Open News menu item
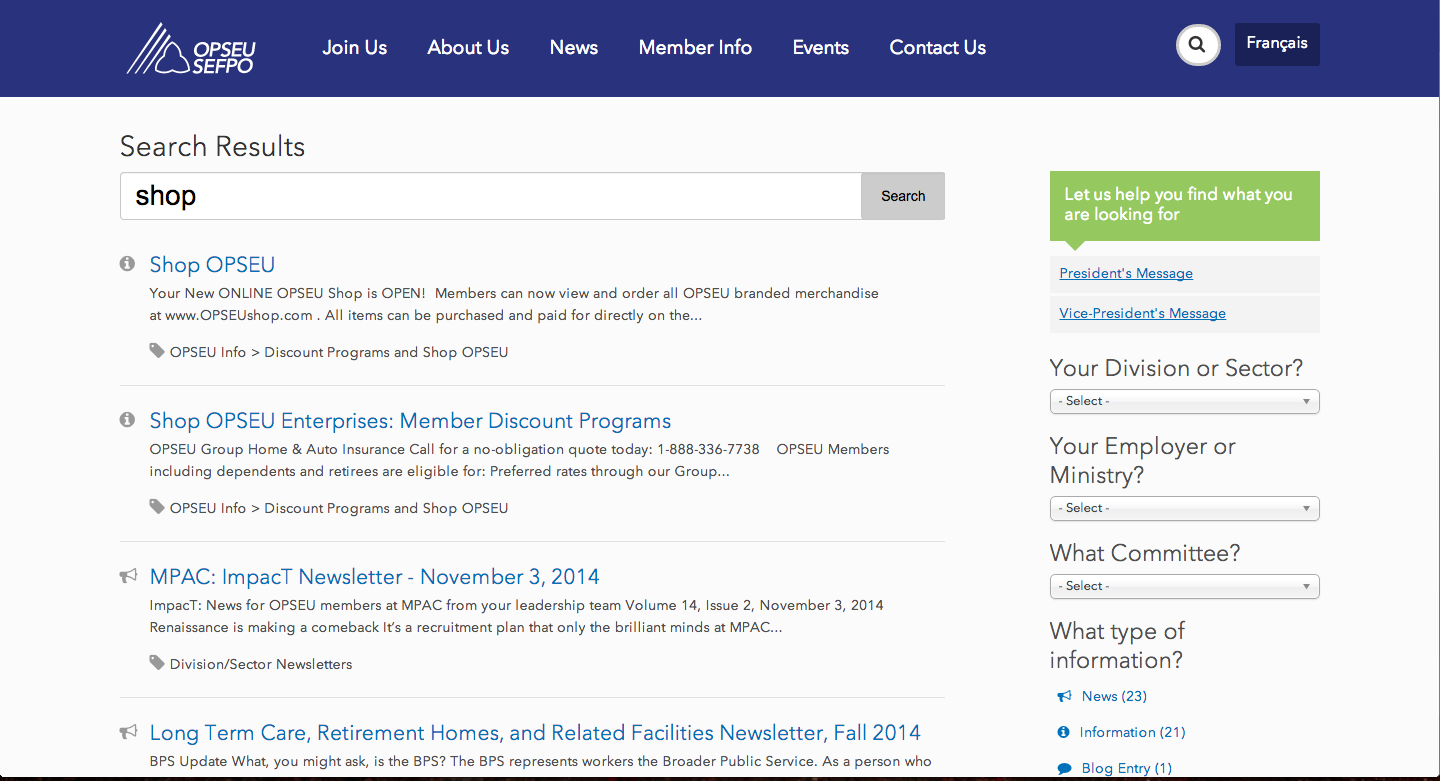1440x781 pixels. [x=574, y=47]
